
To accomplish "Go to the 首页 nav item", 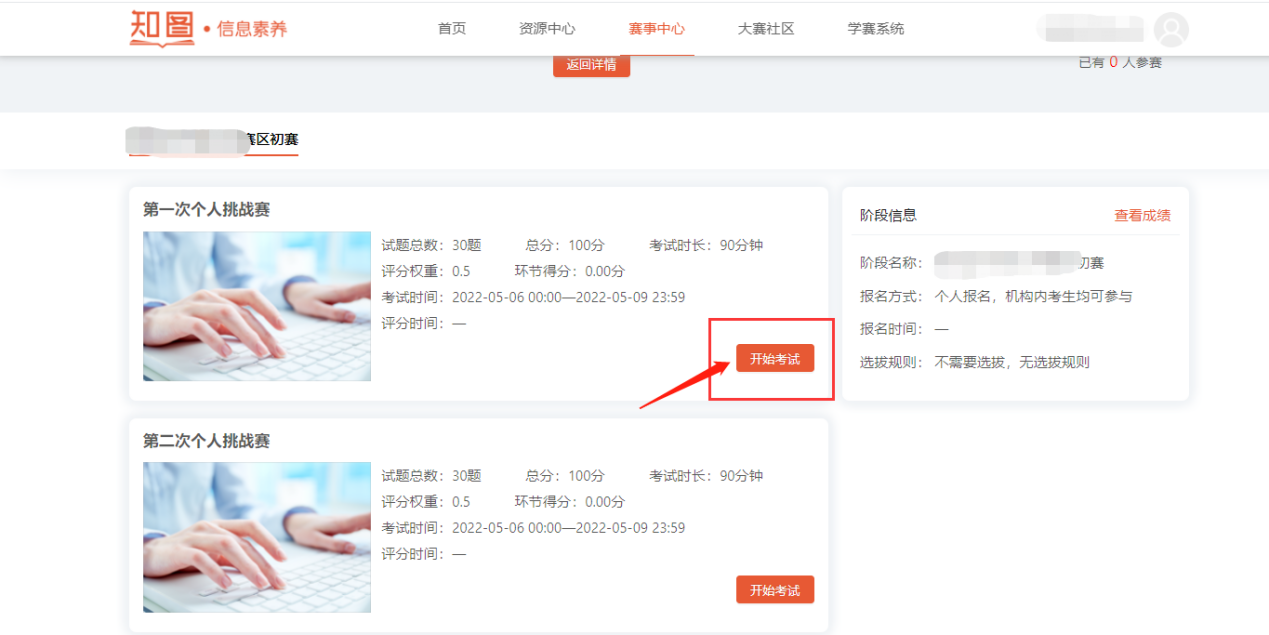I will (452, 29).
